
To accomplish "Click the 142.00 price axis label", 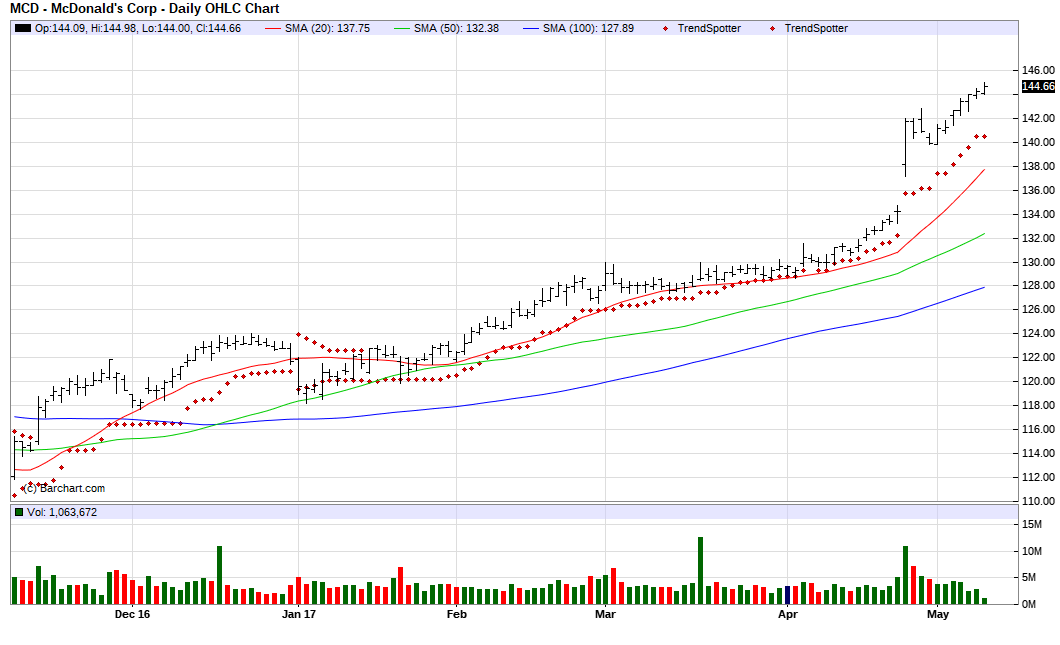I will [1038, 118].
